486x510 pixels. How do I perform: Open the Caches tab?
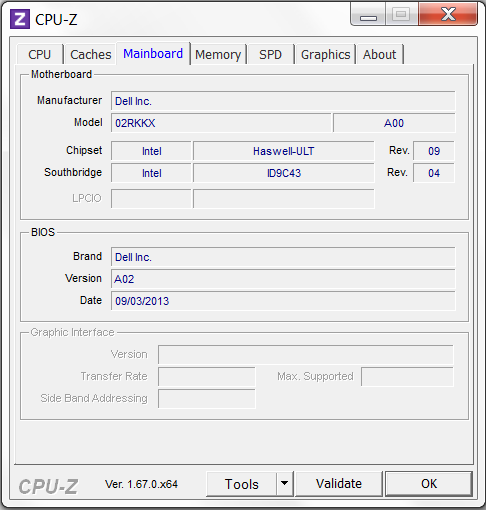(x=91, y=54)
